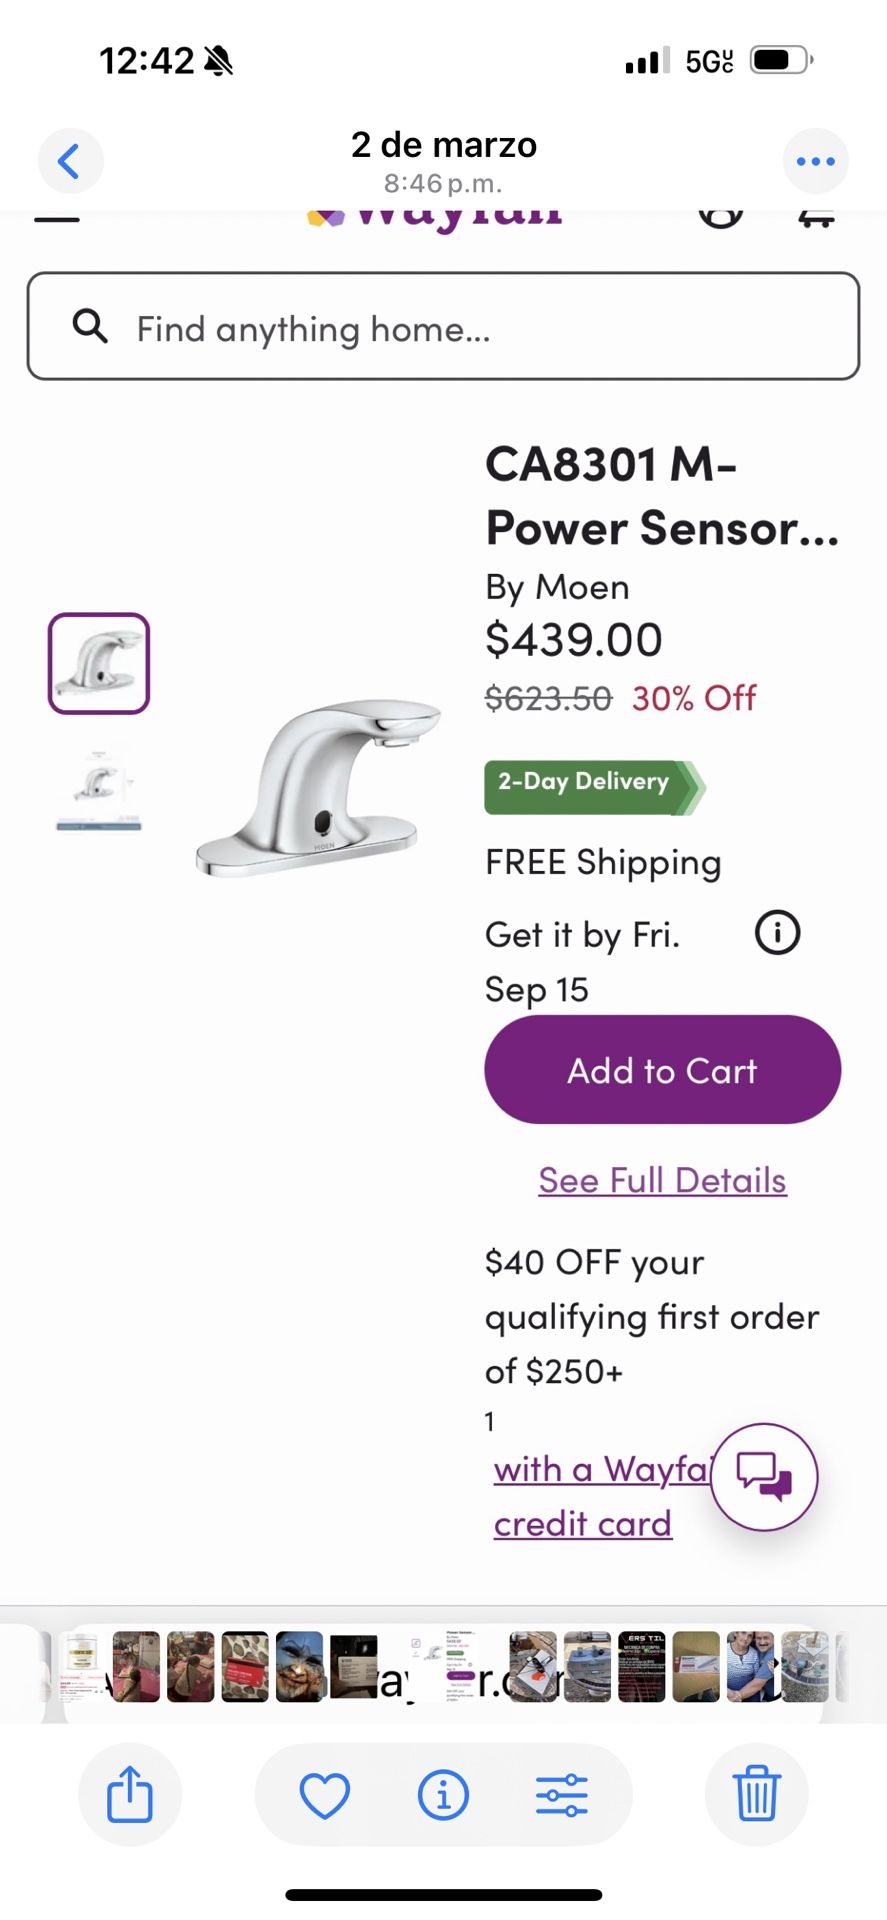Tap the magnifying glass search icon
The image size is (887, 1920).
click(90, 326)
